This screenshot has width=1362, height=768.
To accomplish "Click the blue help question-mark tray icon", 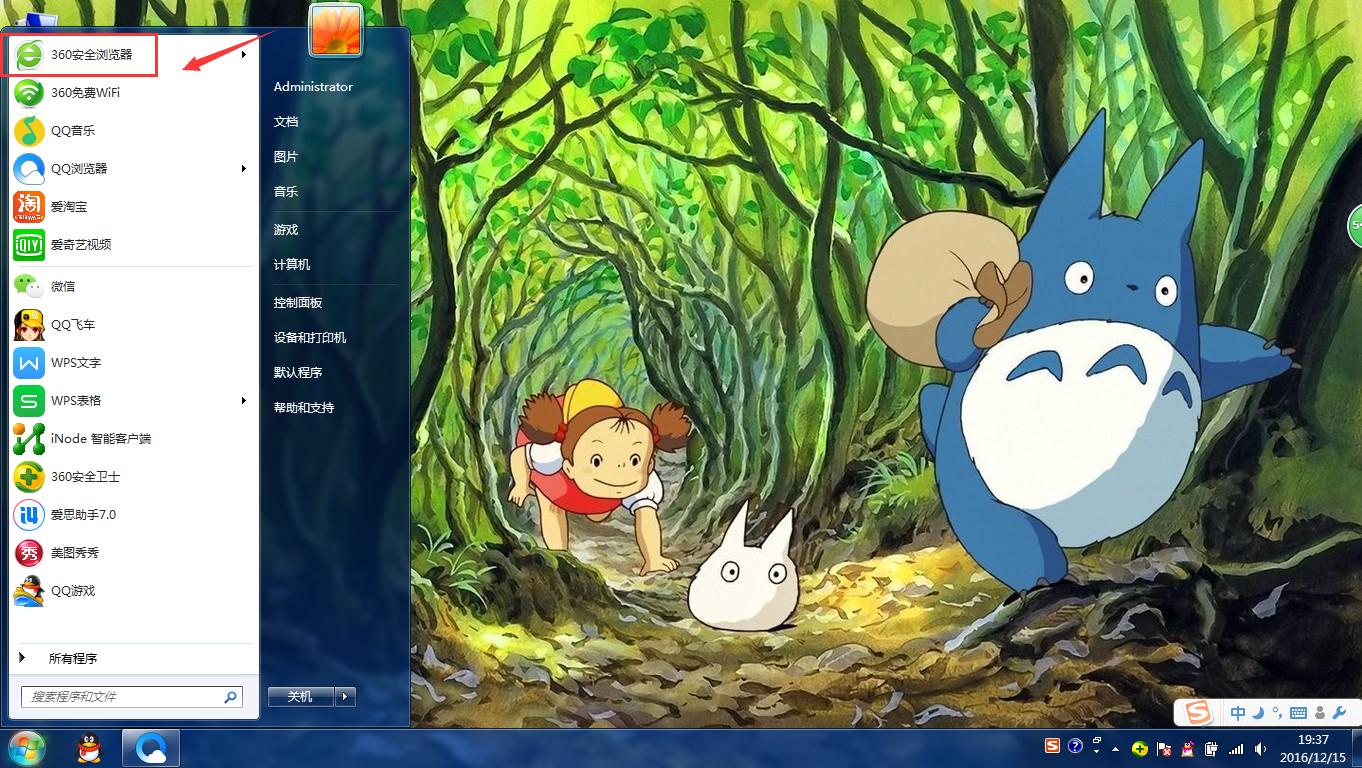I will tap(1075, 746).
